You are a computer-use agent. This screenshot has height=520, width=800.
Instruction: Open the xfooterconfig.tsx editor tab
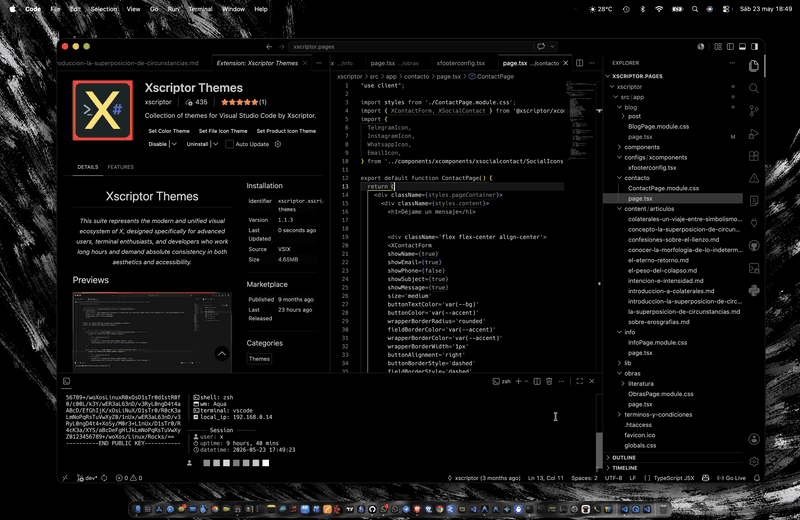[x=461, y=63]
